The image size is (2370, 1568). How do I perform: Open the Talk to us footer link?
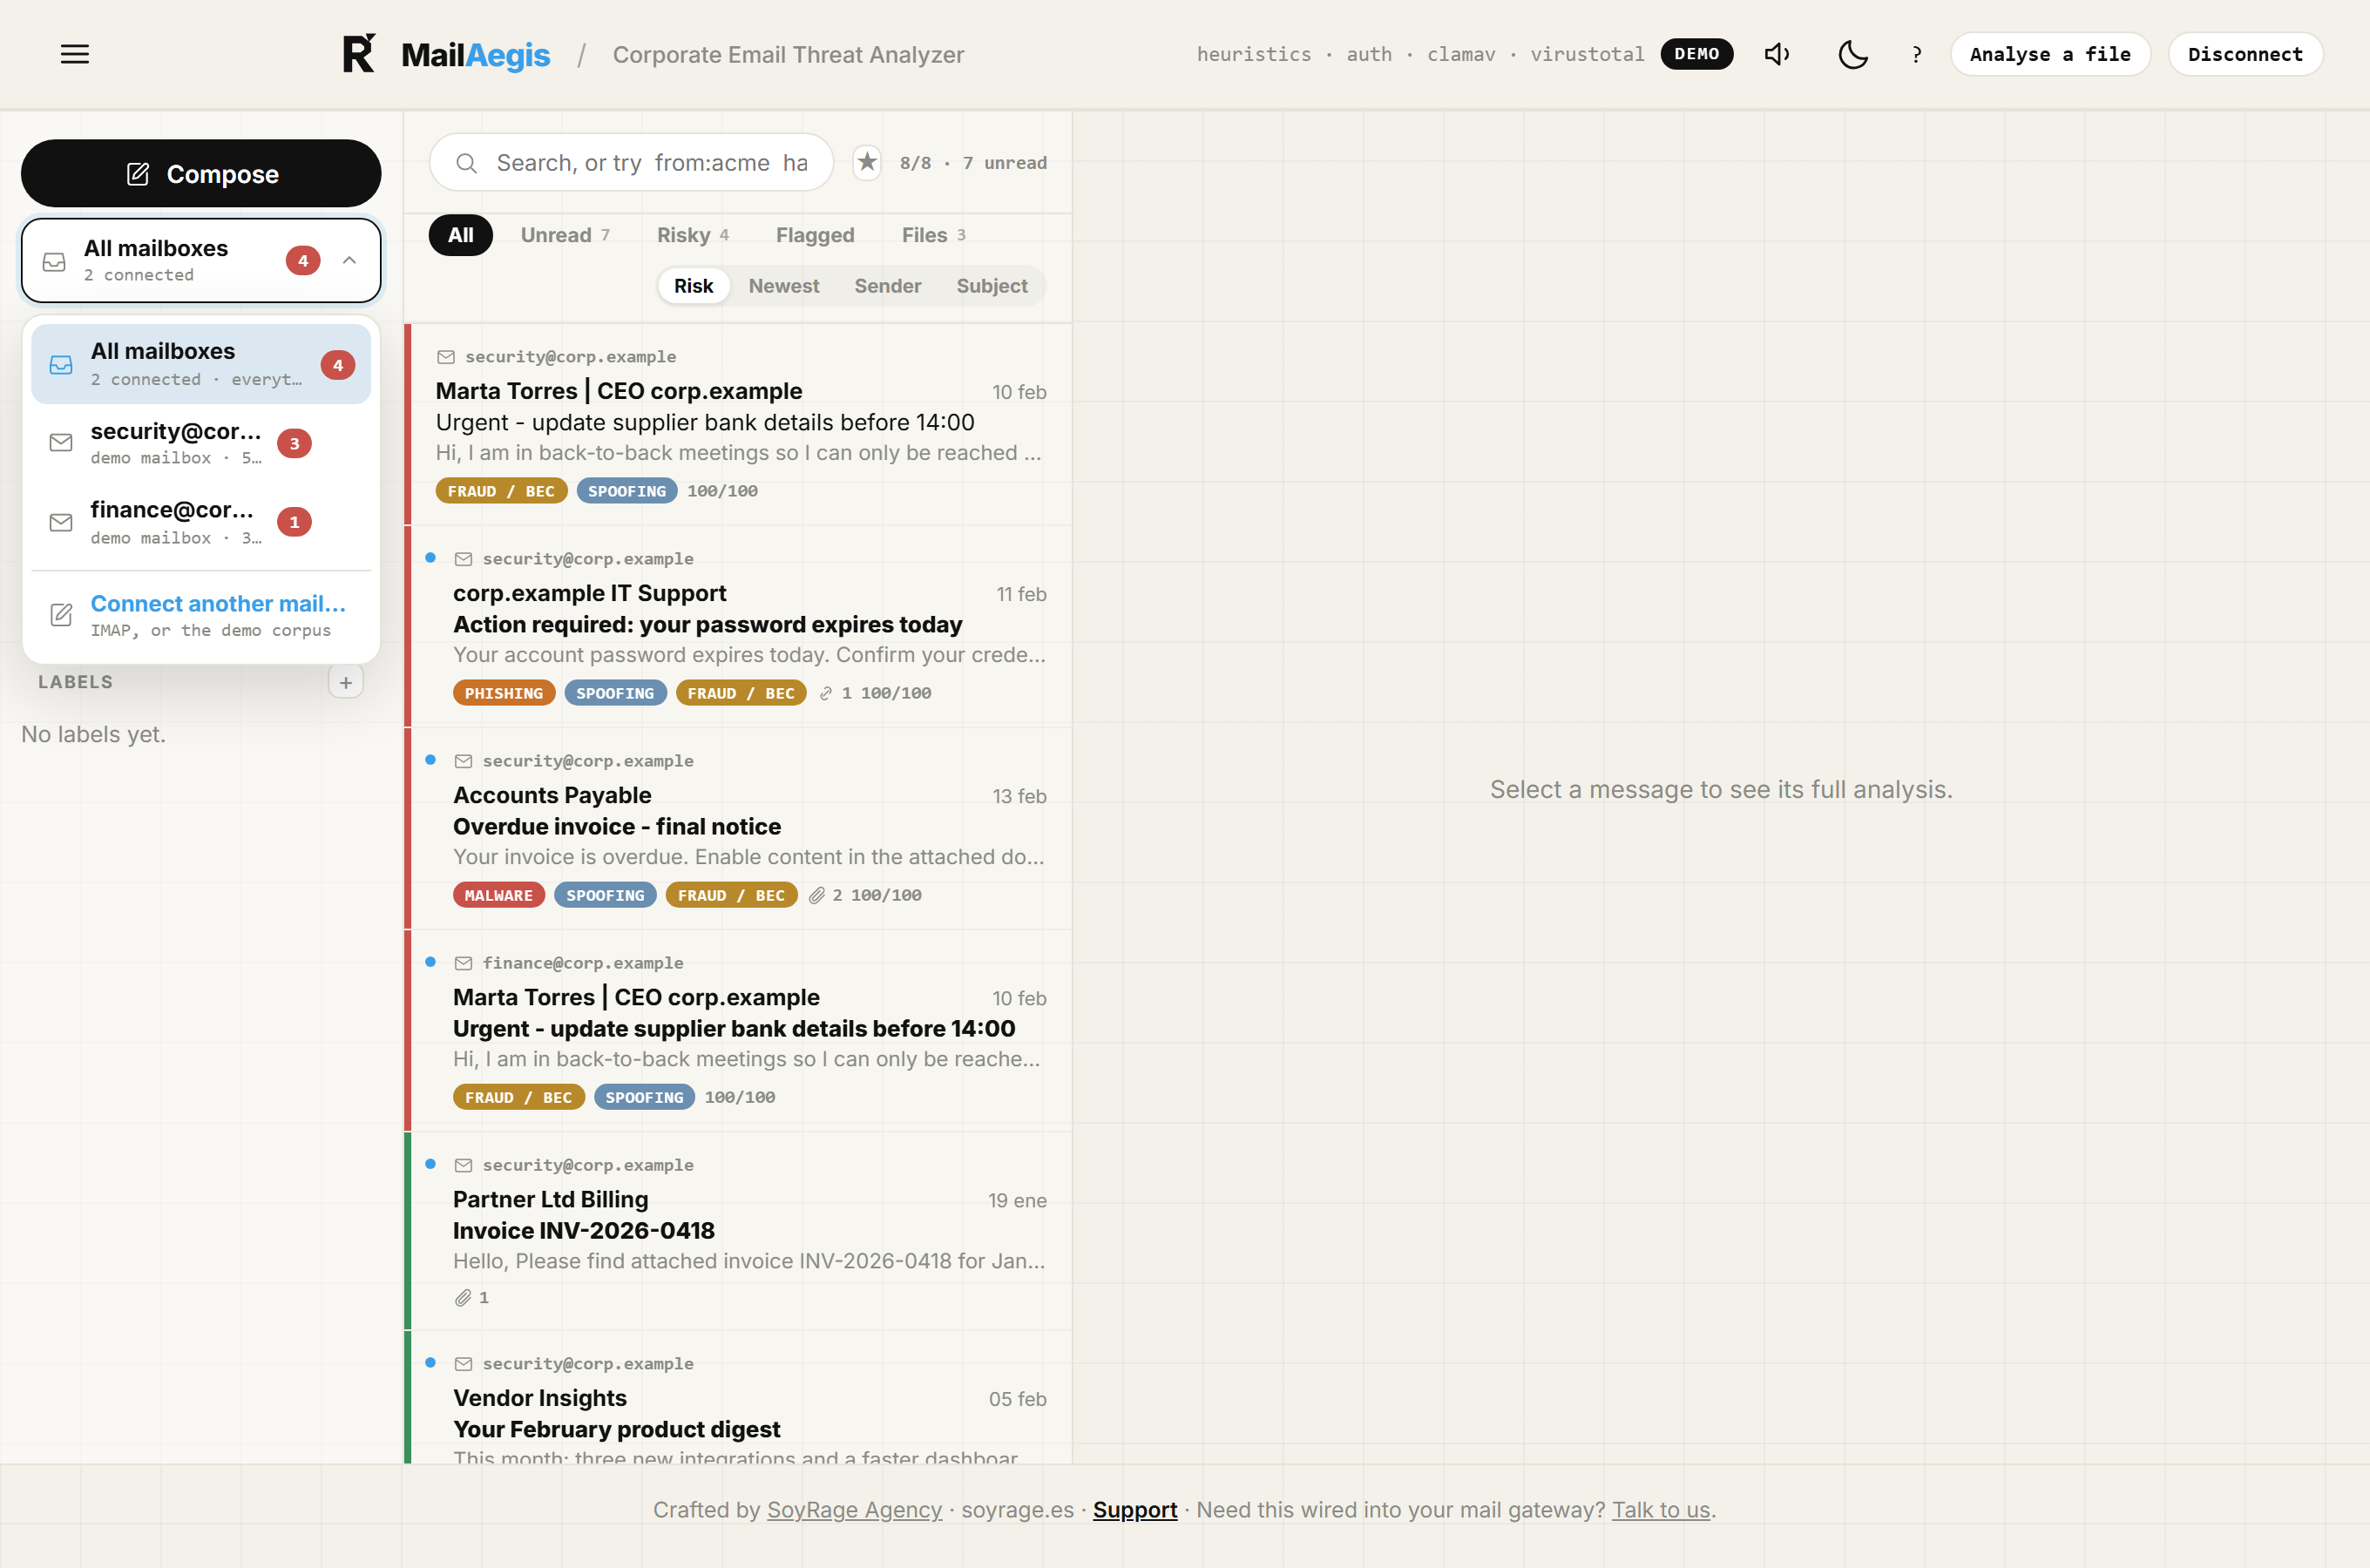pos(1661,1510)
